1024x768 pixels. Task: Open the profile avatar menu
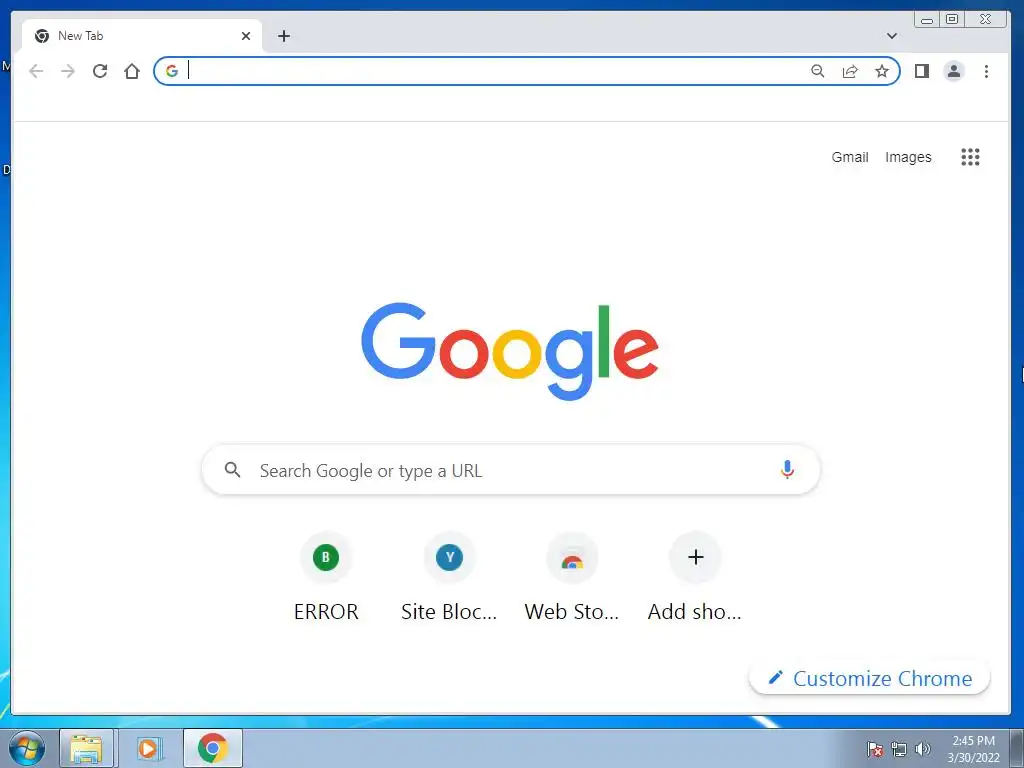coord(953,71)
